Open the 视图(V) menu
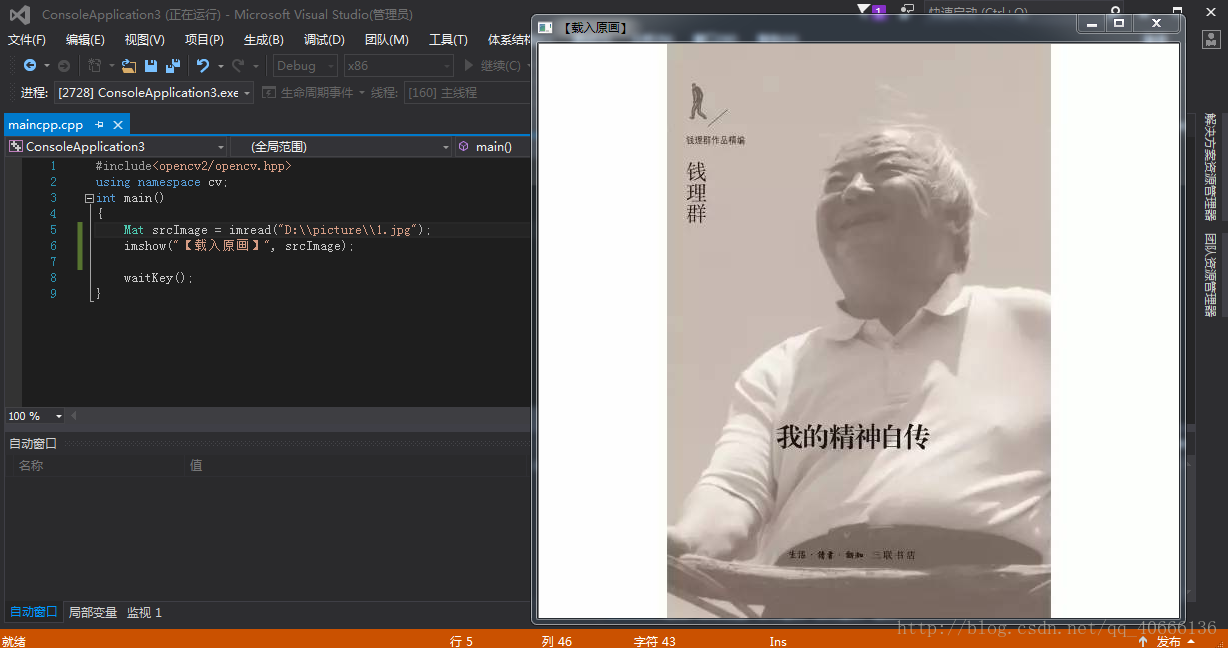 pyautogui.click(x=145, y=40)
